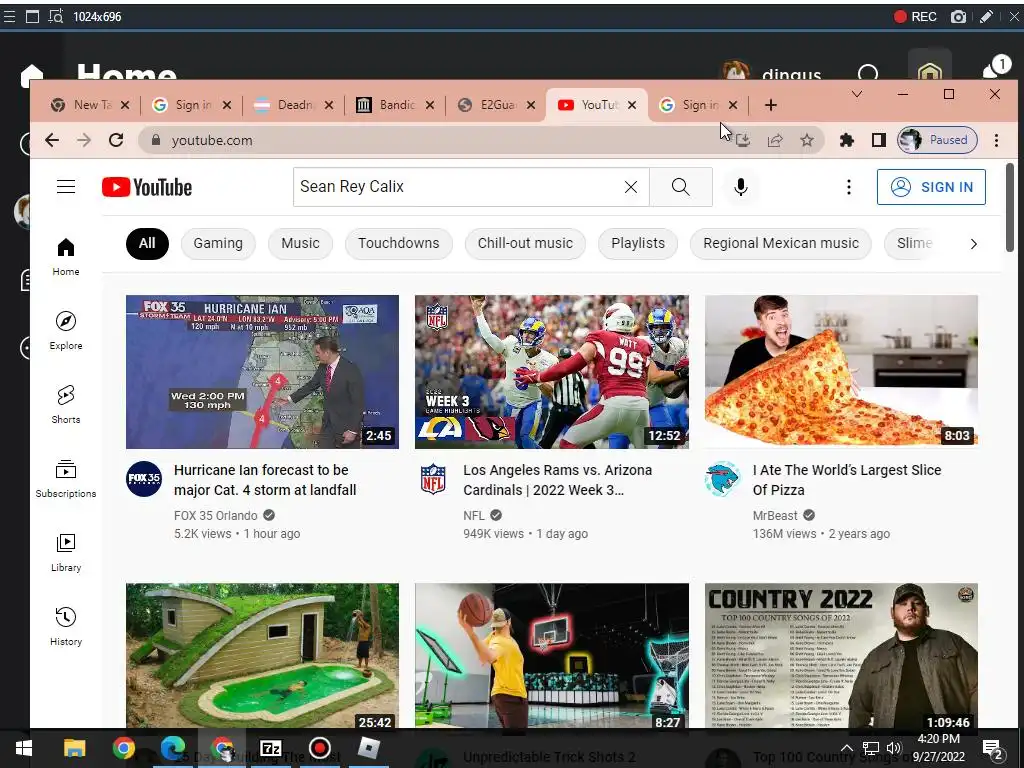Open Shorts in the sidebar
The width and height of the screenshot is (1024, 768).
point(66,405)
